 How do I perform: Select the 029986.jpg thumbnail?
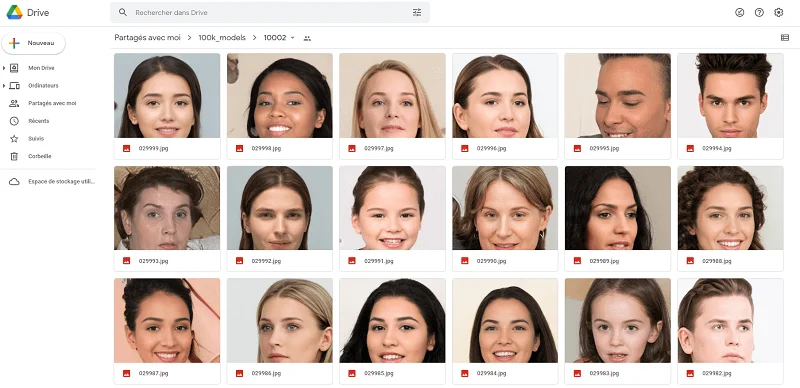click(x=280, y=321)
